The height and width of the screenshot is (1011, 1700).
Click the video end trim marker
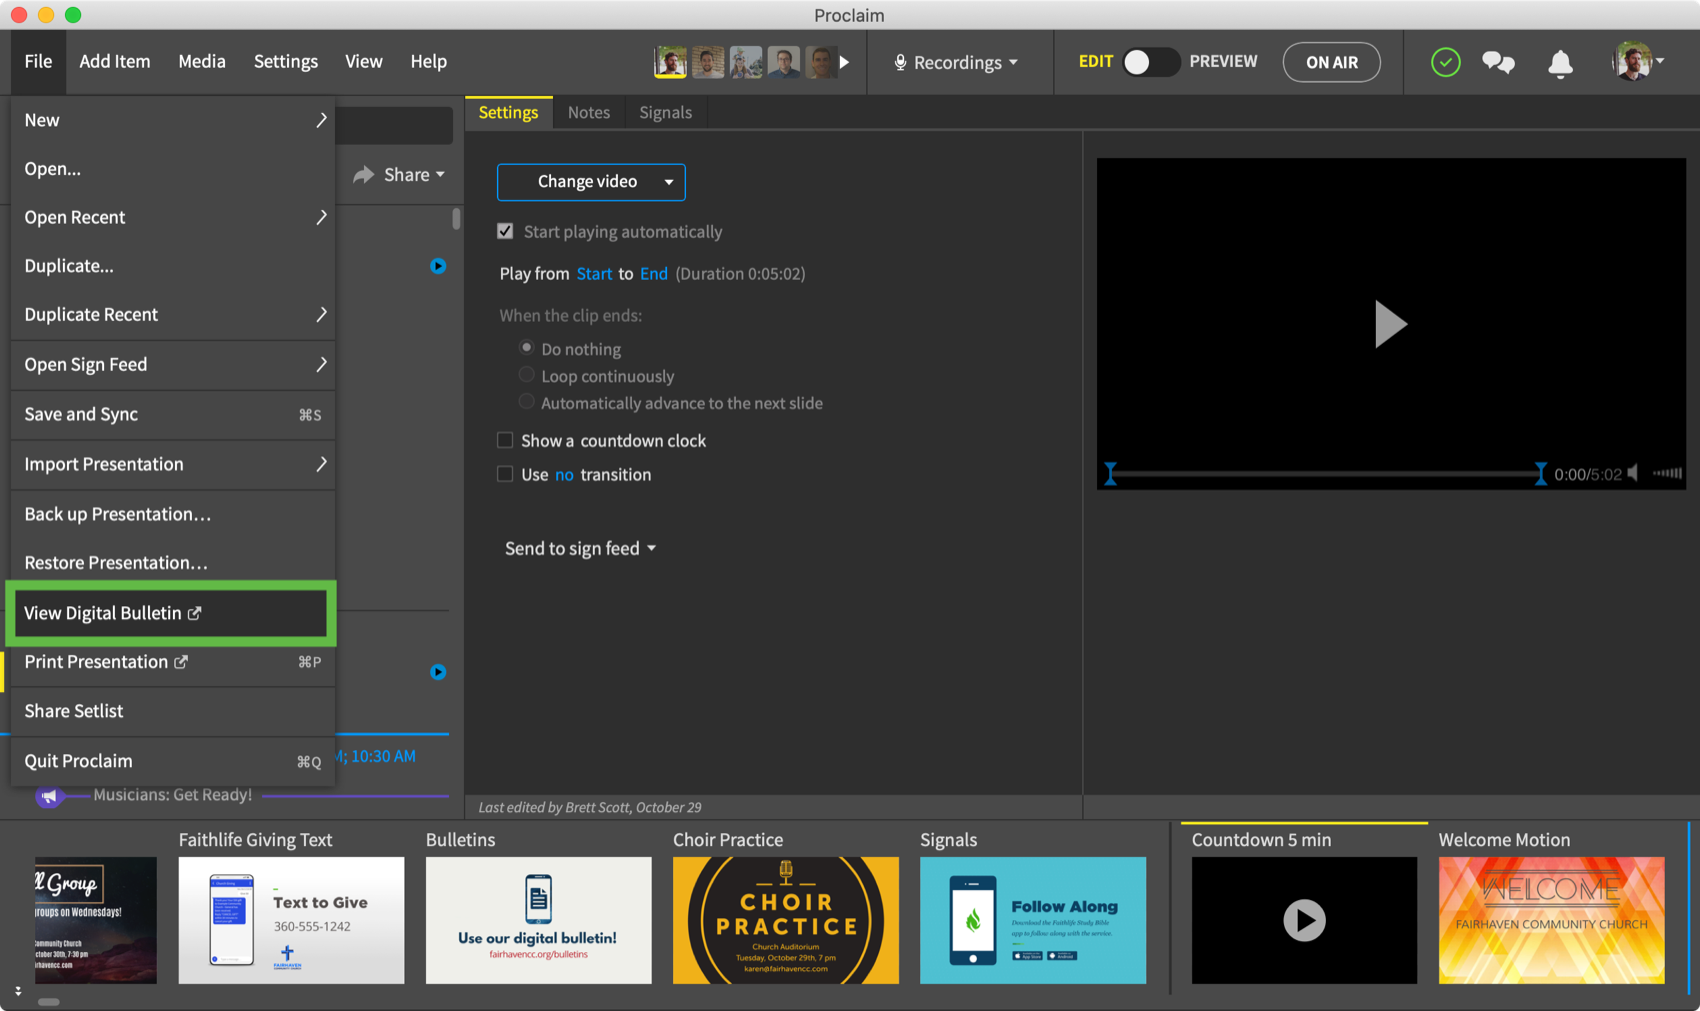click(x=1540, y=474)
